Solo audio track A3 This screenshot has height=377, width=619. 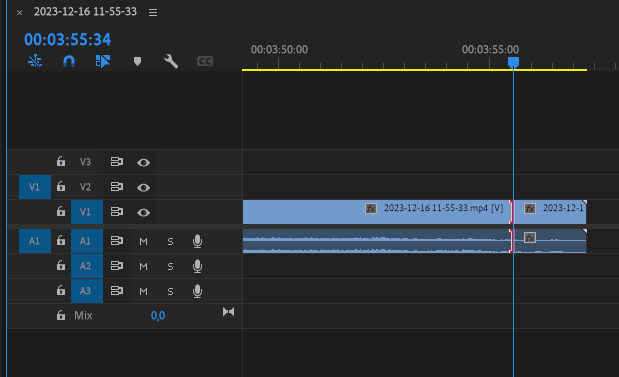(x=170, y=291)
